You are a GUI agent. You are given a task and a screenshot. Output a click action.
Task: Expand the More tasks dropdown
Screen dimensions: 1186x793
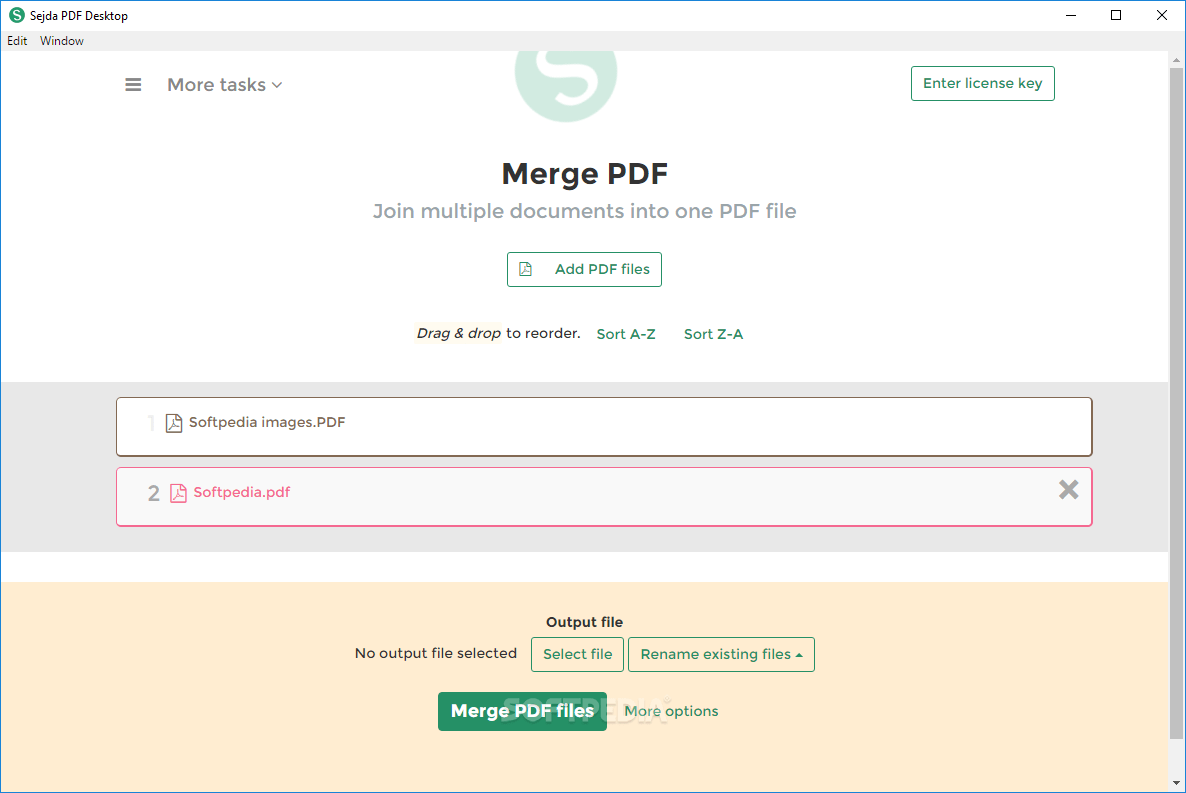click(224, 84)
